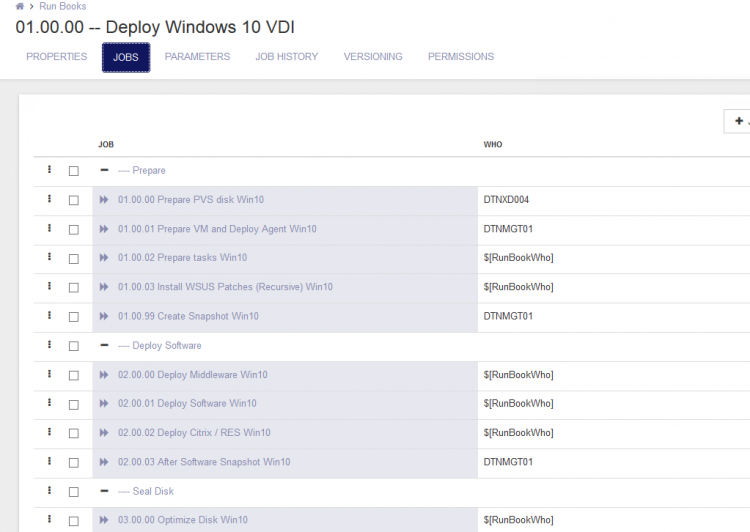Click the WHO column header
750x532 pixels.
pyautogui.click(x=493, y=144)
